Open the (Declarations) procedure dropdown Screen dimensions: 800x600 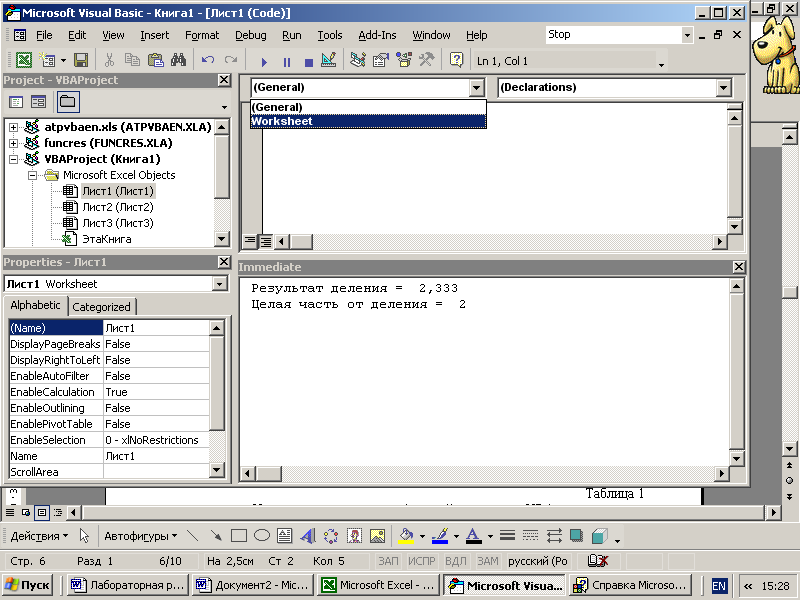point(723,88)
